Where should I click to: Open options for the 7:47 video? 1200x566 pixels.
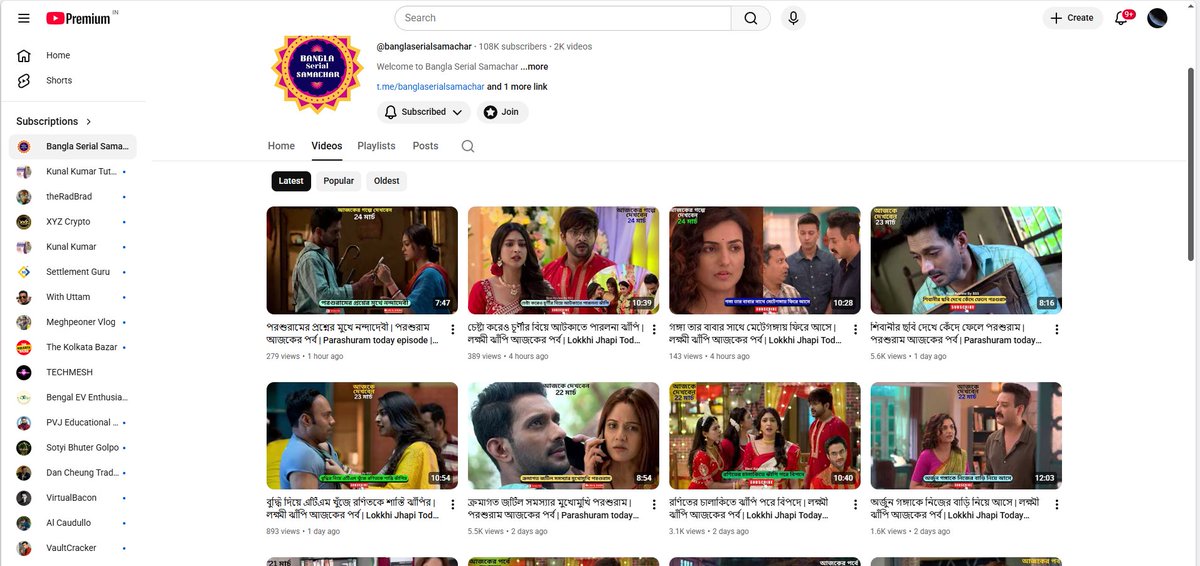pos(452,329)
